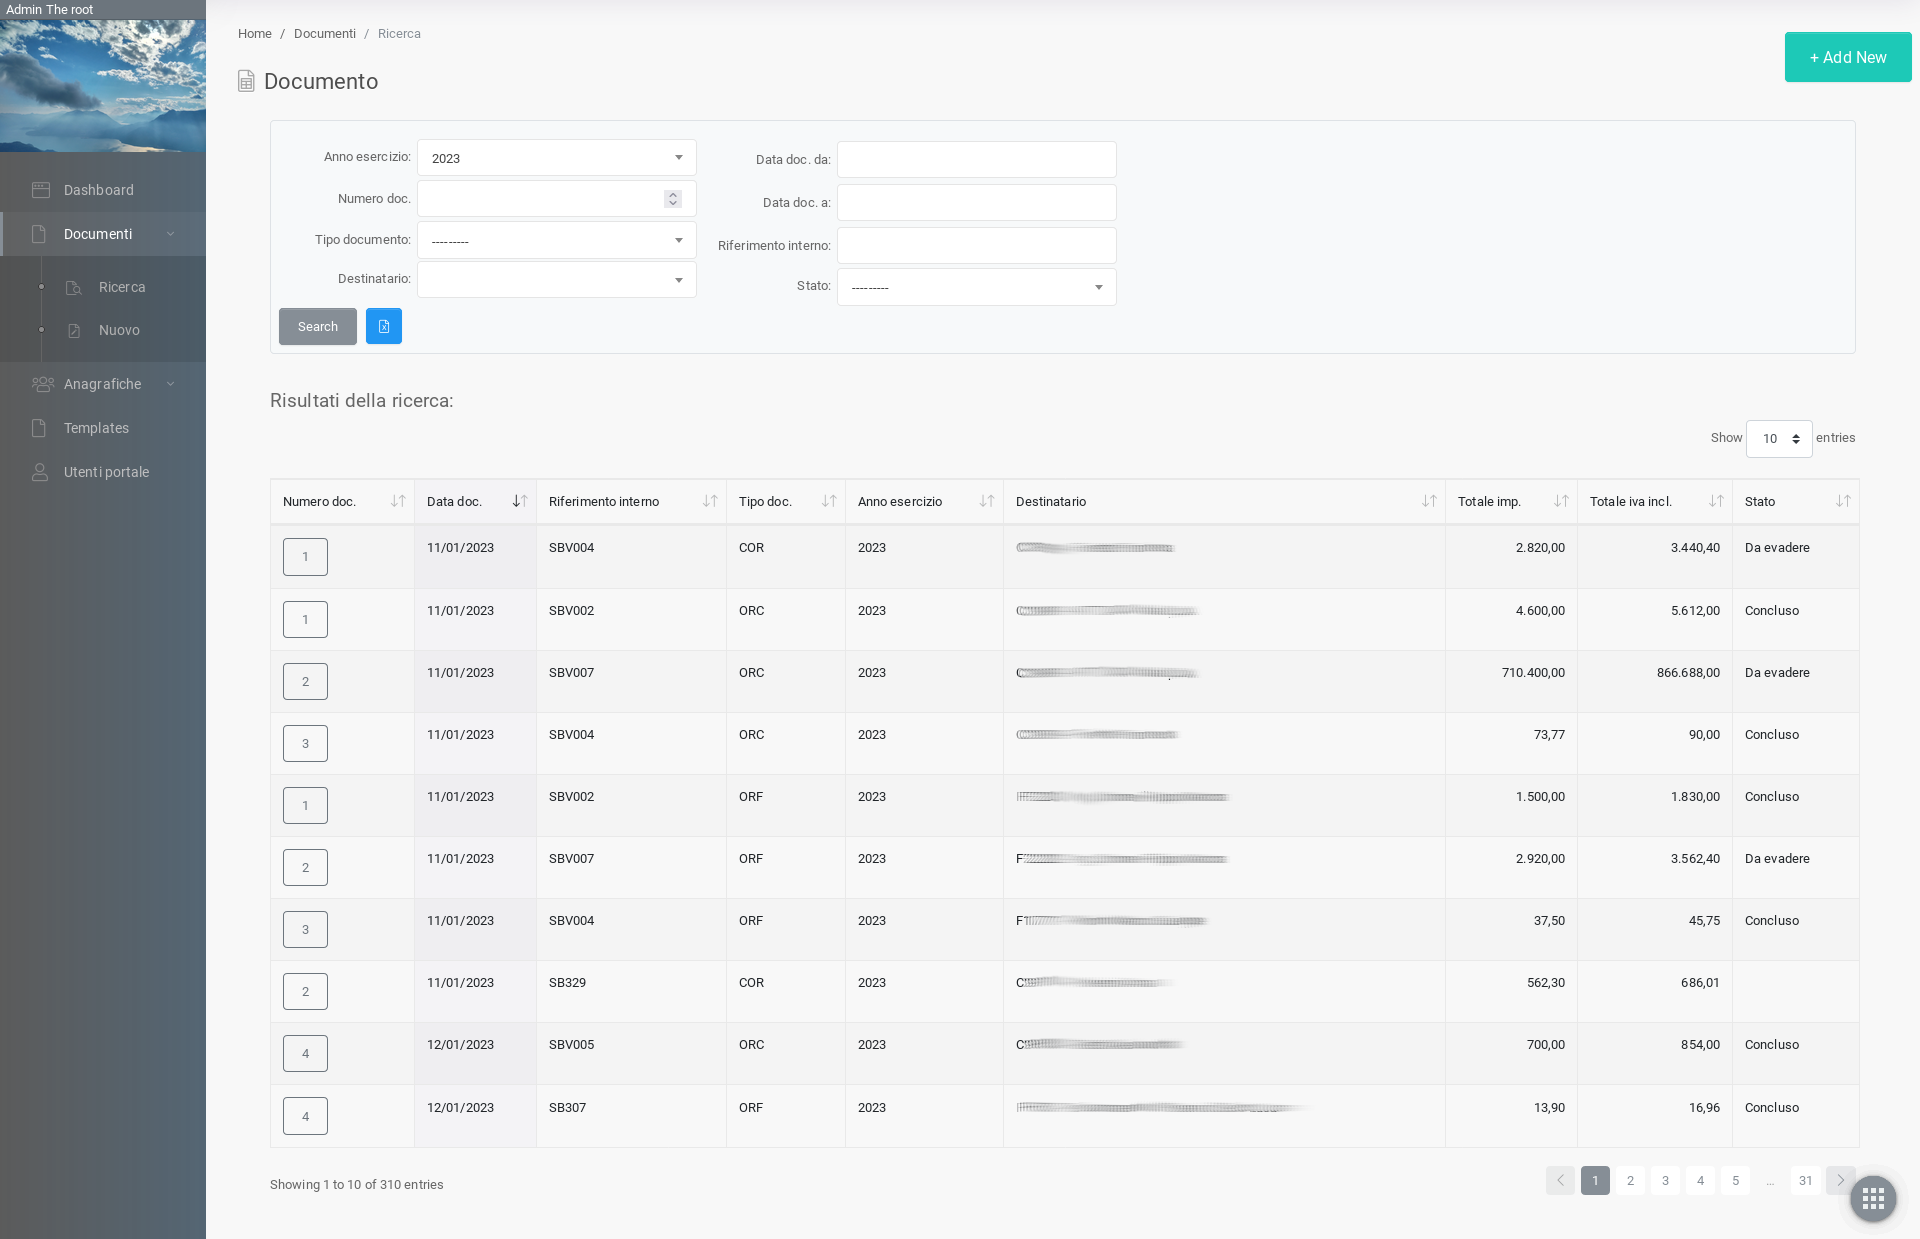The width and height of the screenshot is (1920, 1239).
Task: Go to previous page arrow
Action: click(x=1560, y=1180)
